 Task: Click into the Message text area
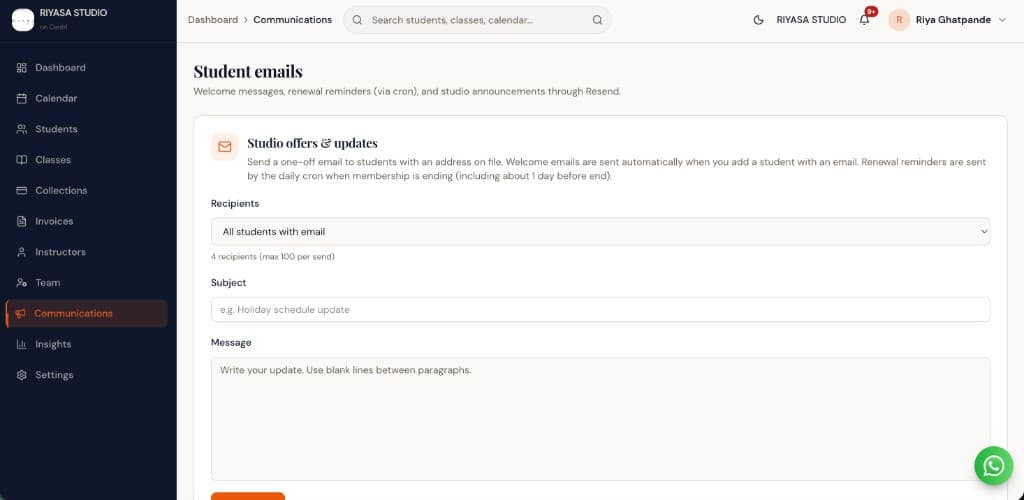[600, 419]
